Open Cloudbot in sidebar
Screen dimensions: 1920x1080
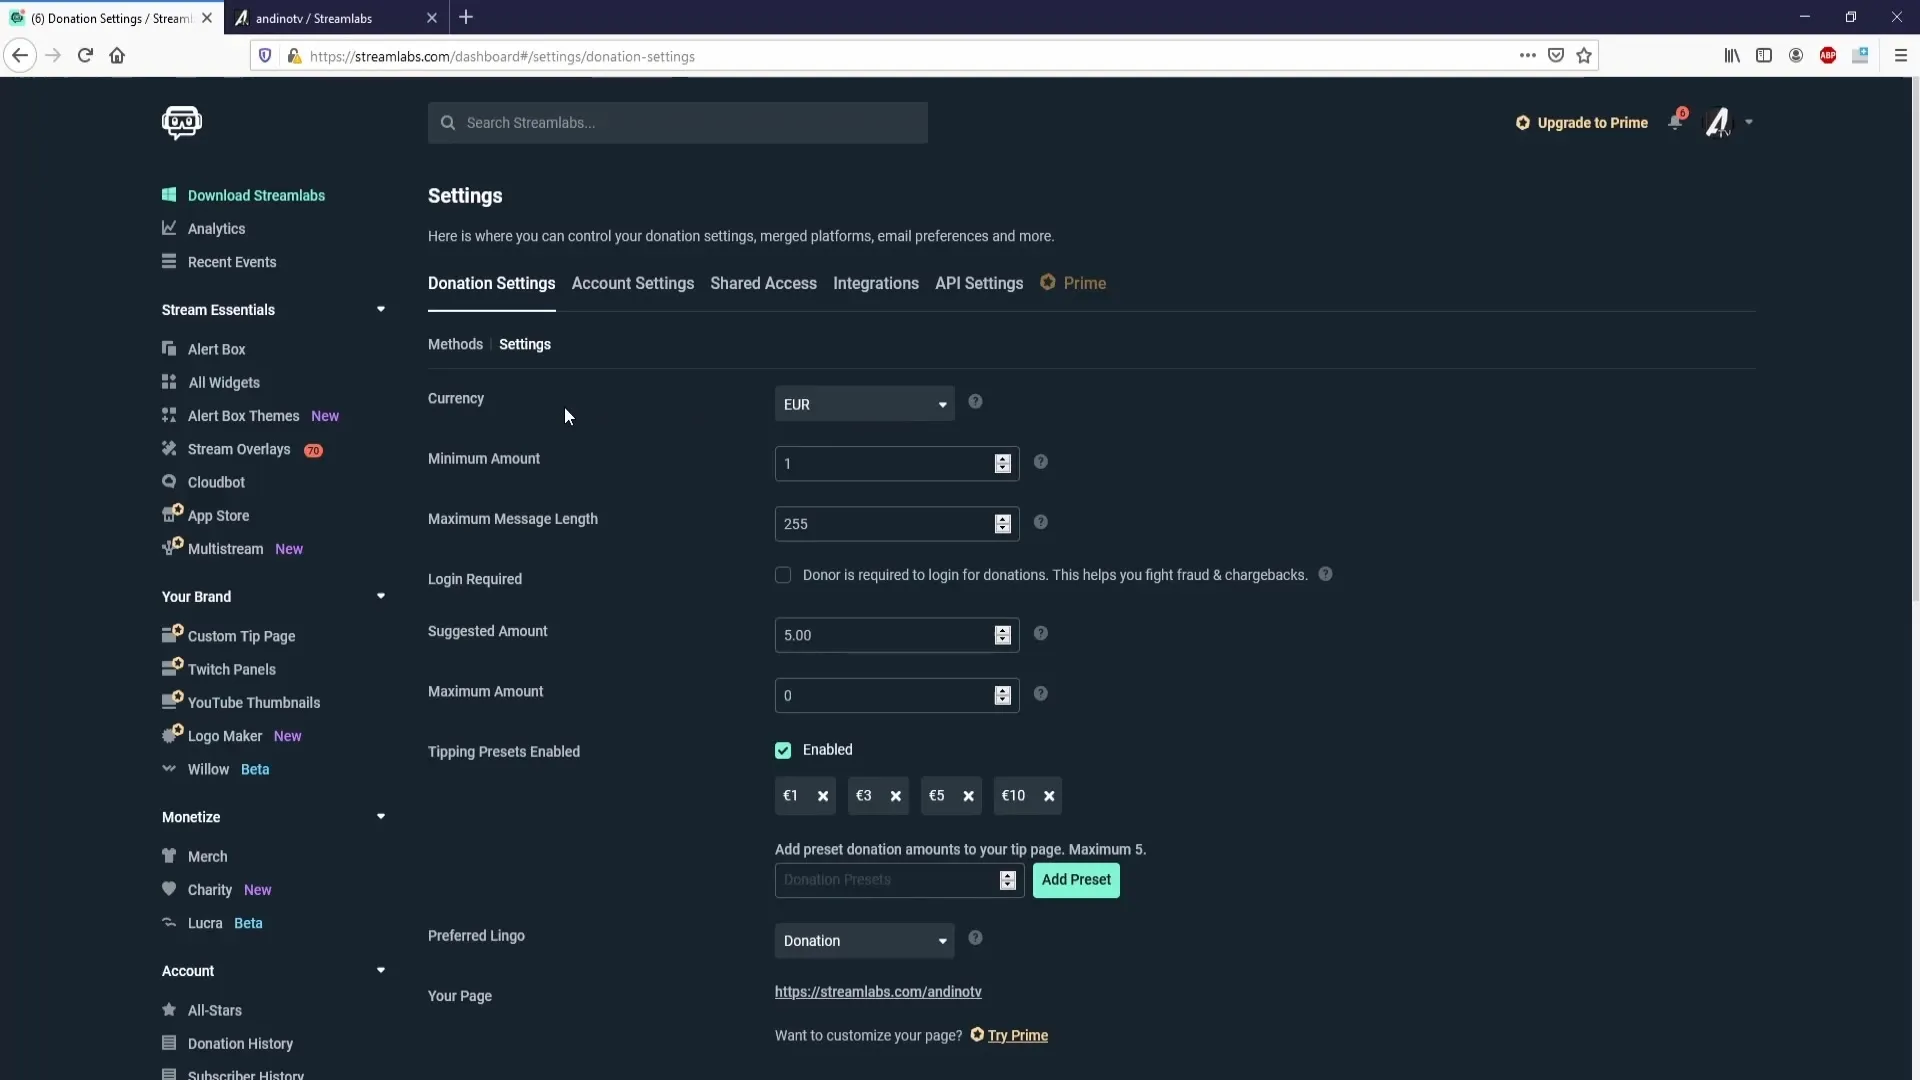(x=216, y=482)
